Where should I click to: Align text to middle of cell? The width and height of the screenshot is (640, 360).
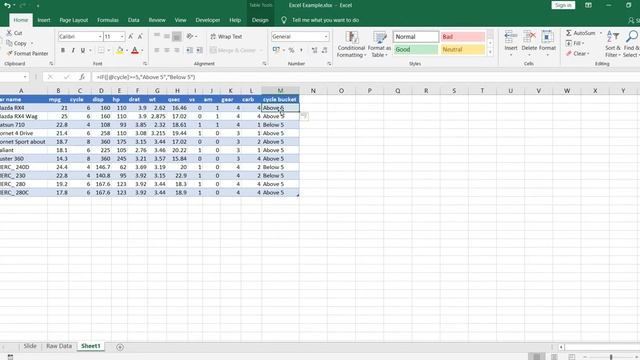click(167, 36)
